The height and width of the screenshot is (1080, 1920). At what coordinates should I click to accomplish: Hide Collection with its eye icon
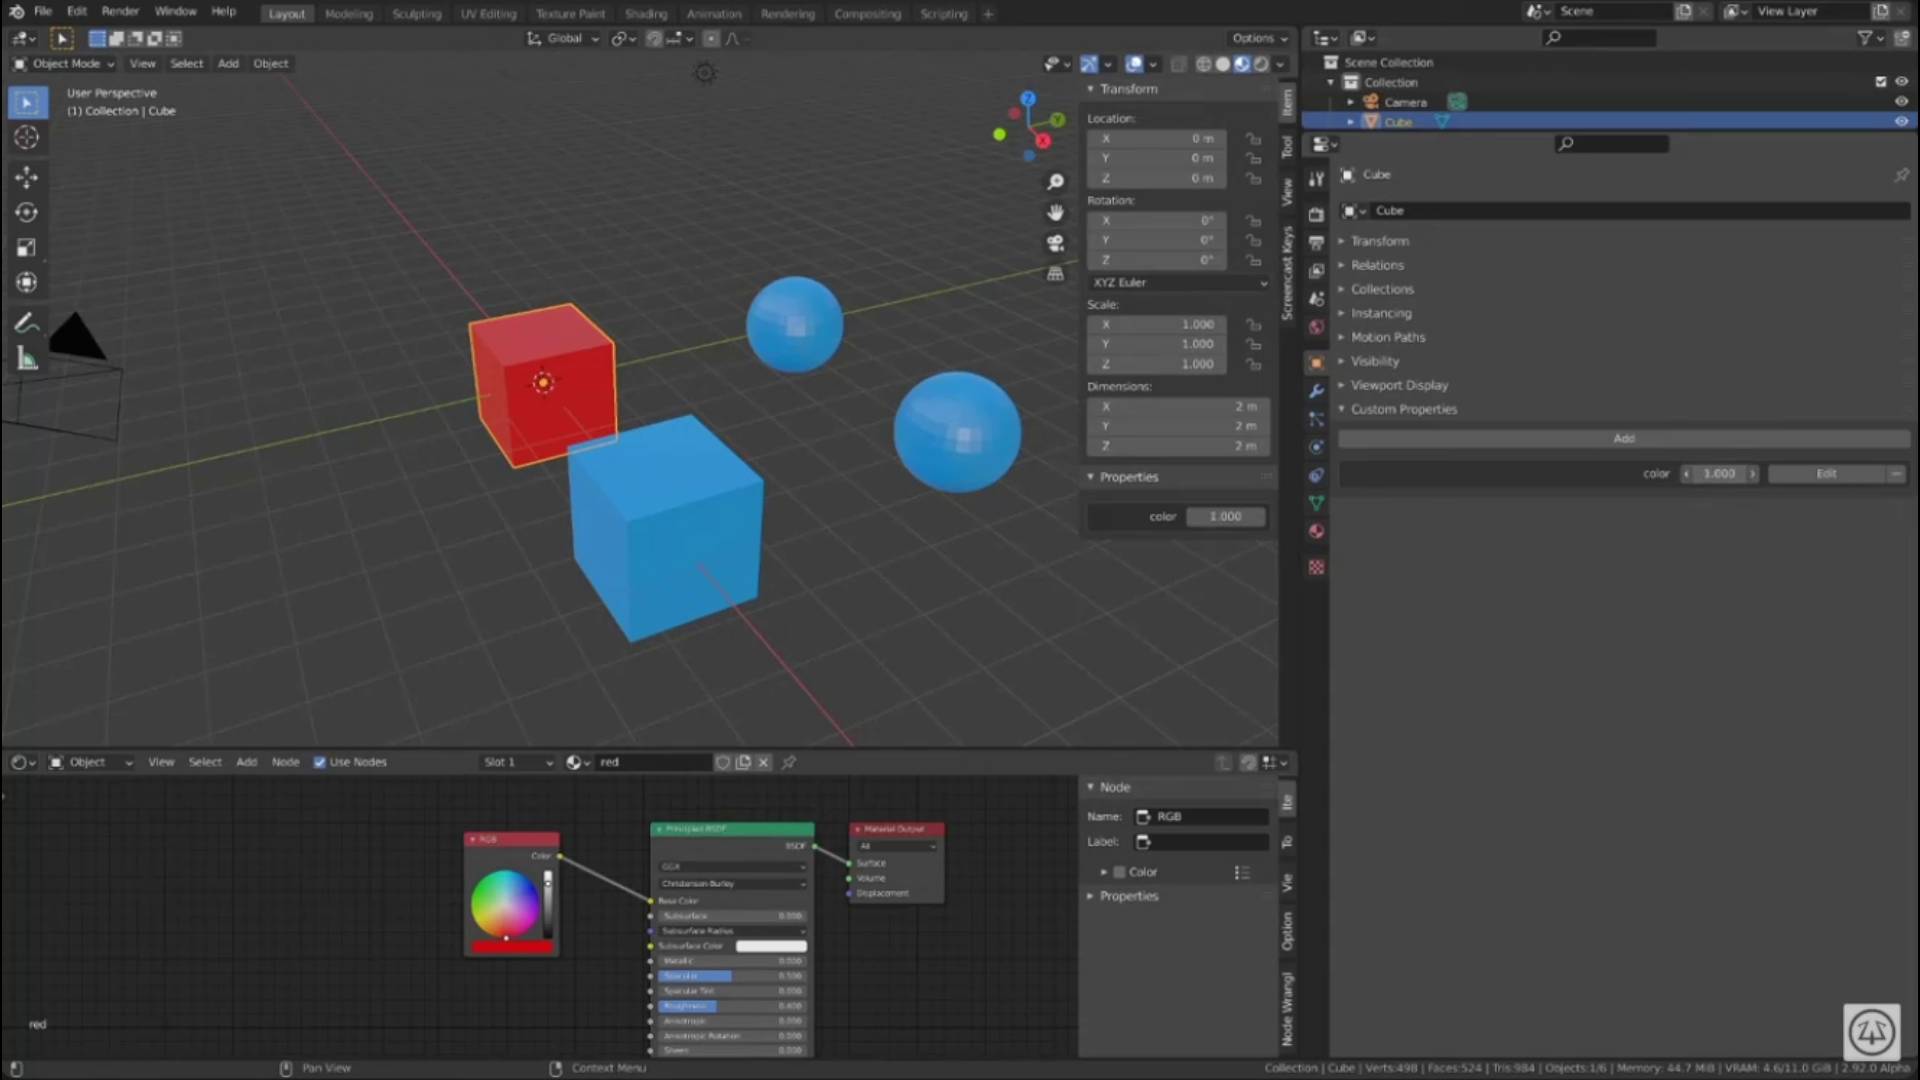[x=1901, y=82]
